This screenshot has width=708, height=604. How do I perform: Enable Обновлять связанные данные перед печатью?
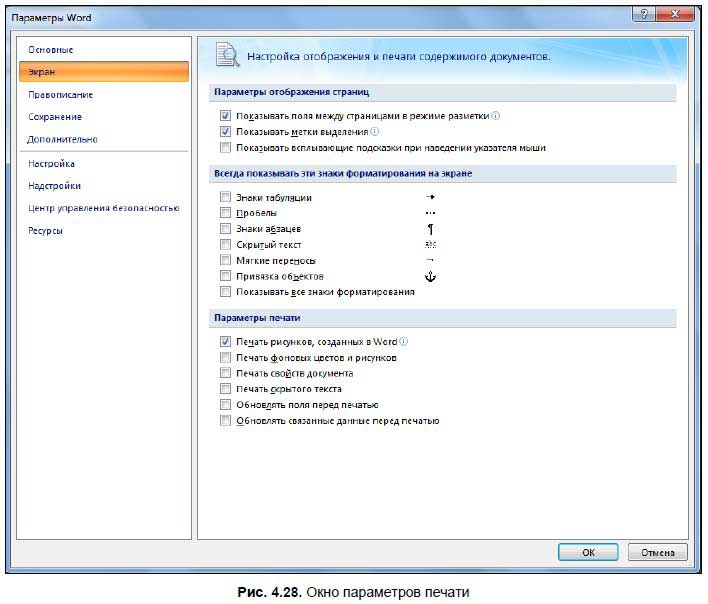tap(225, 420)
